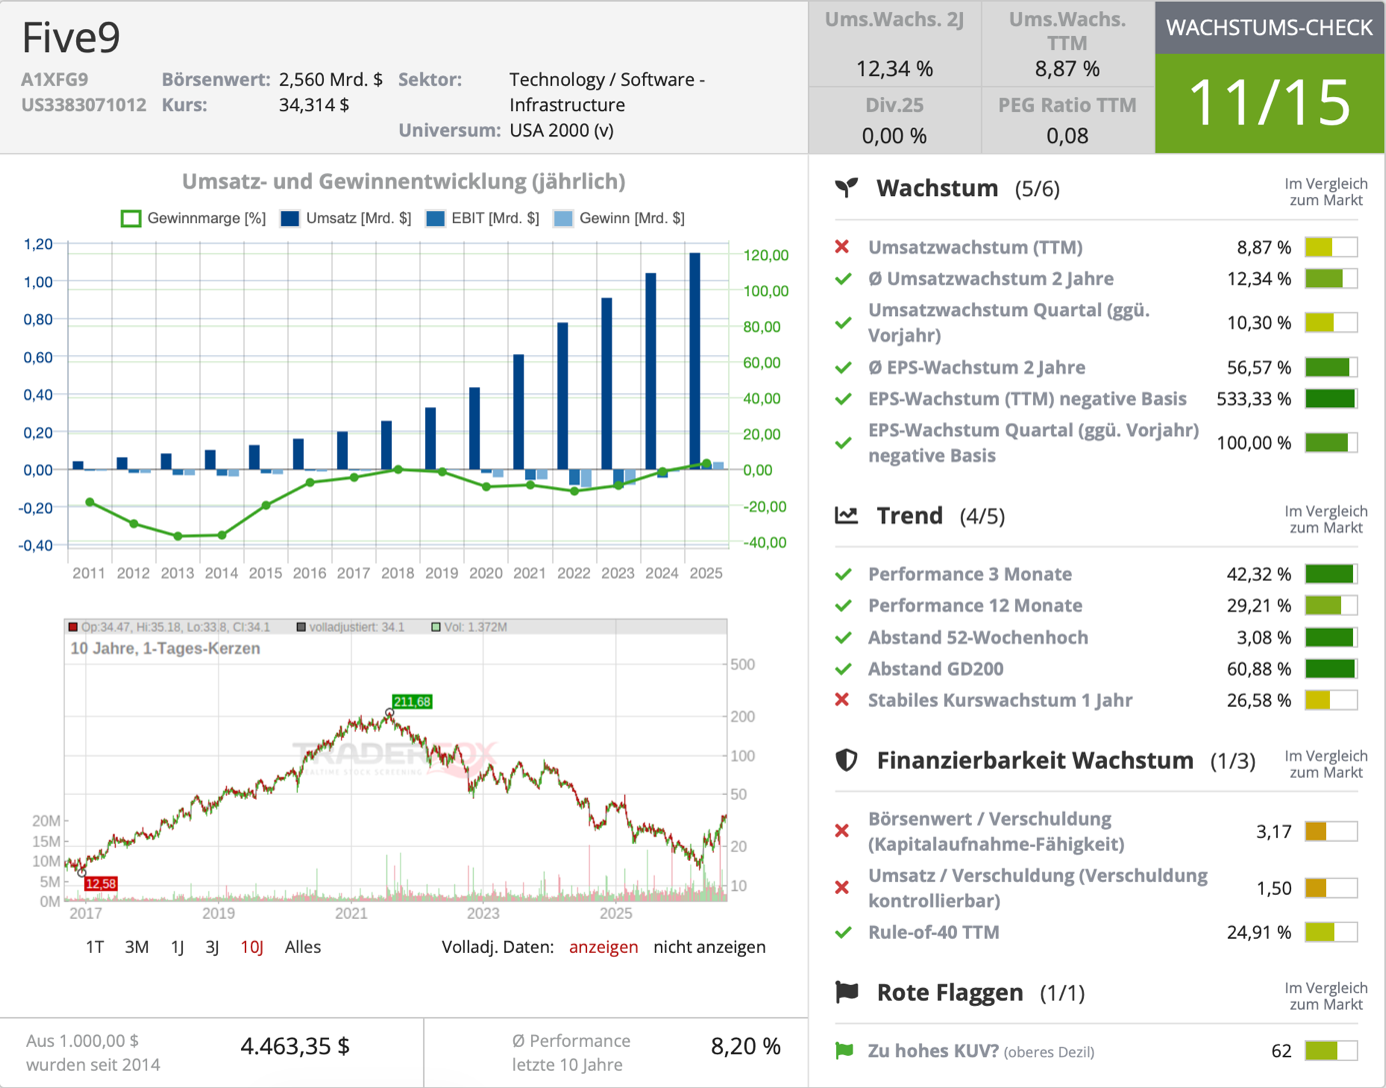1386x1088 pixels.
Task: Select the 3J chart timeframe
Action: pos(212,947)
